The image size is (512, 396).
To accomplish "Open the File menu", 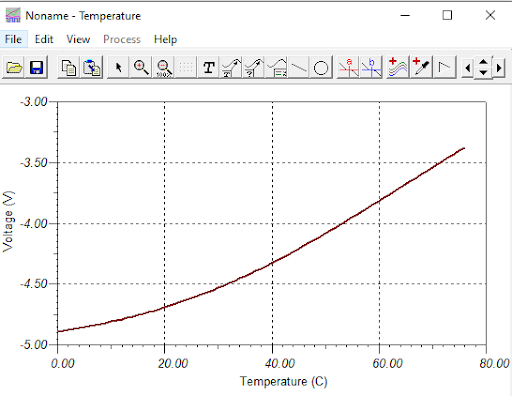I will (x=13, y=39).
